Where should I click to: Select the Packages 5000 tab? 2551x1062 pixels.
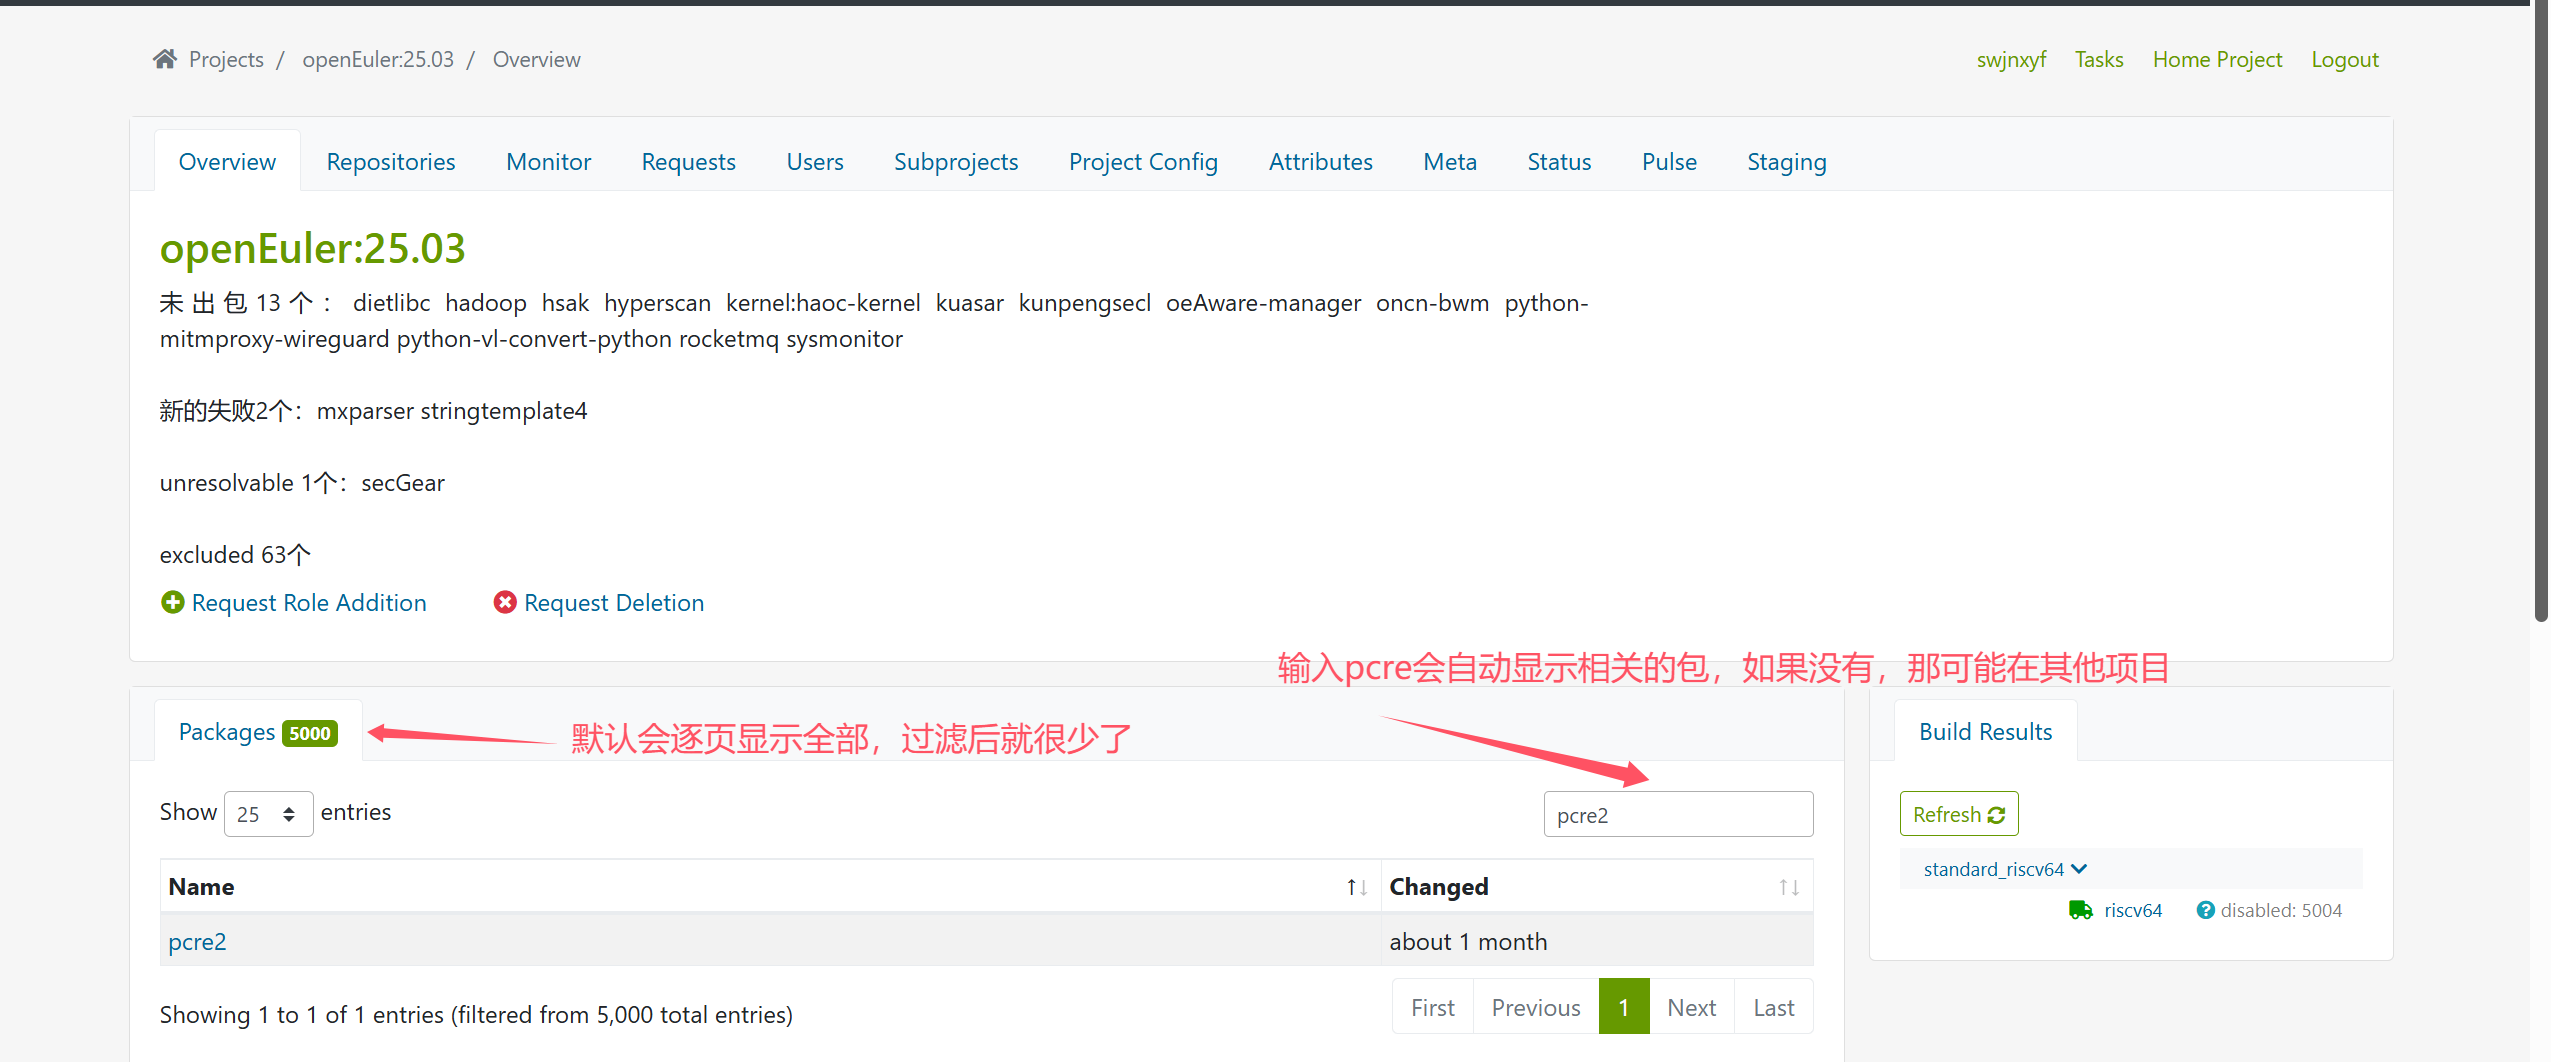pyautogui.click(x=258, y=732)
